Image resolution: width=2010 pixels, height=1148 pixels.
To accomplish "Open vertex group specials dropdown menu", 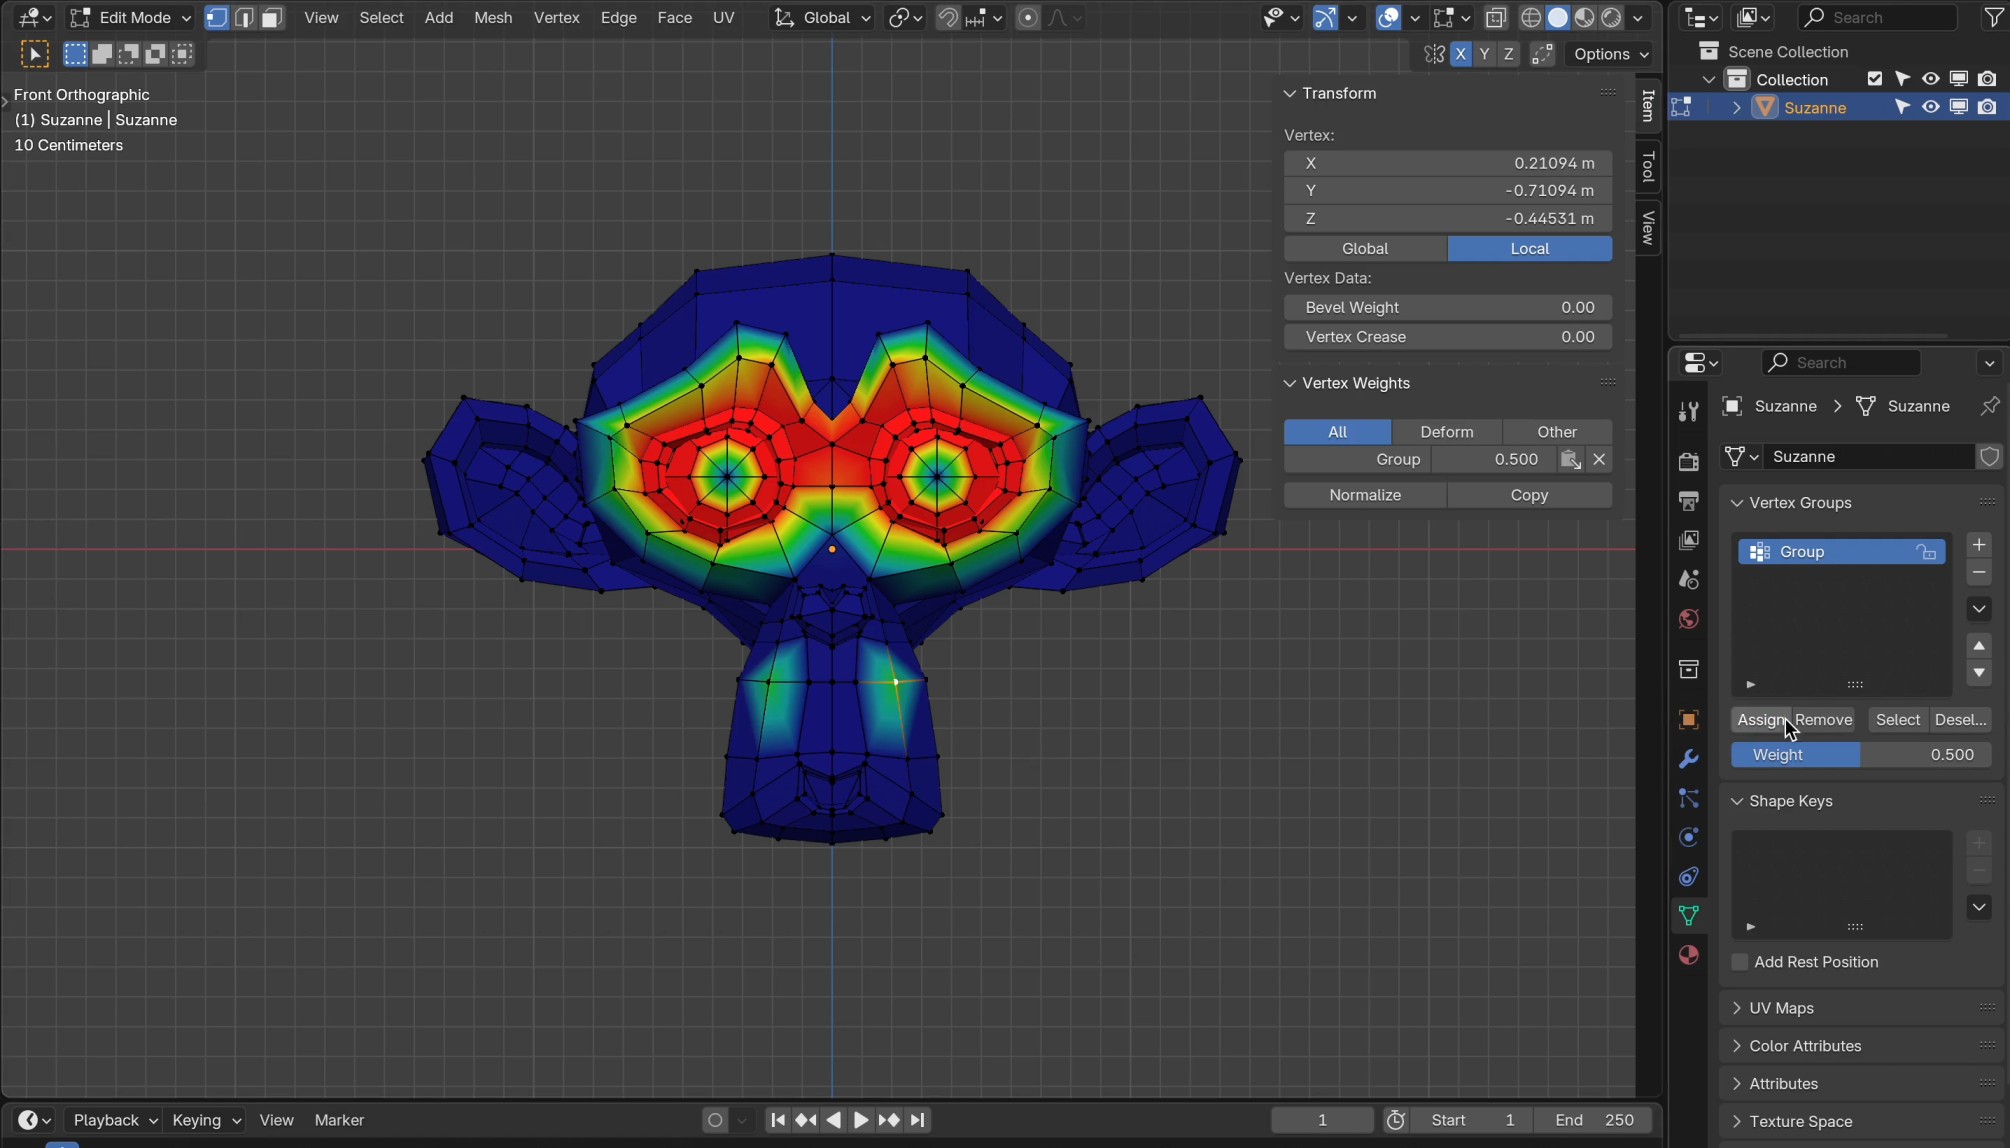I will 1979,609.
